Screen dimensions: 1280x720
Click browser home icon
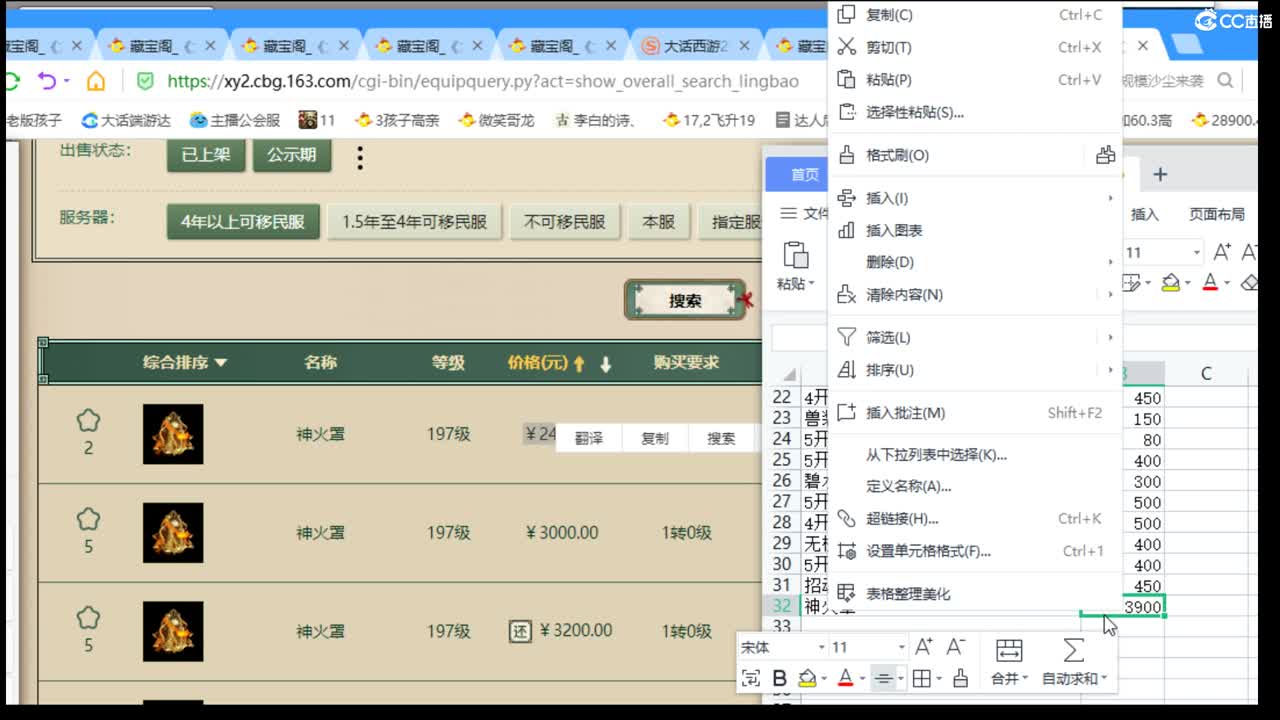96,81
